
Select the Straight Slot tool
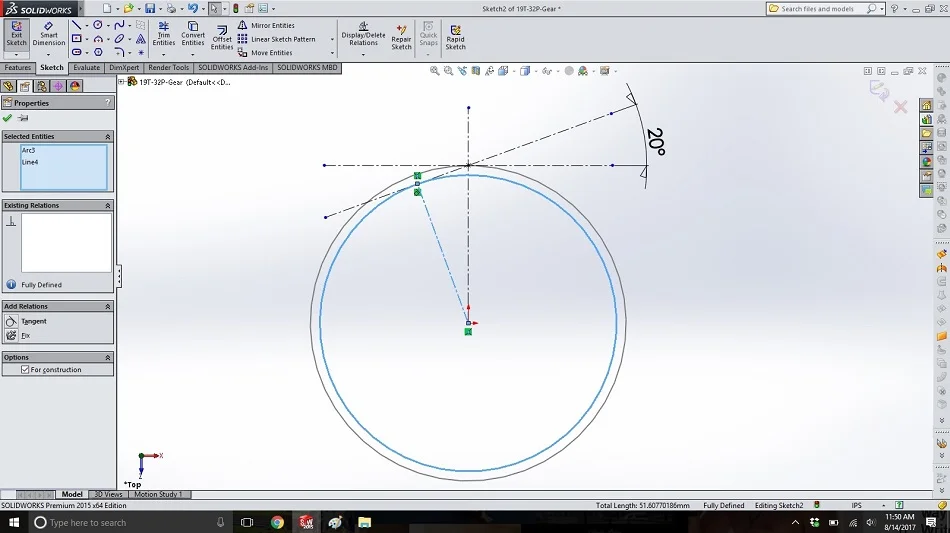[x=76, y=53]
